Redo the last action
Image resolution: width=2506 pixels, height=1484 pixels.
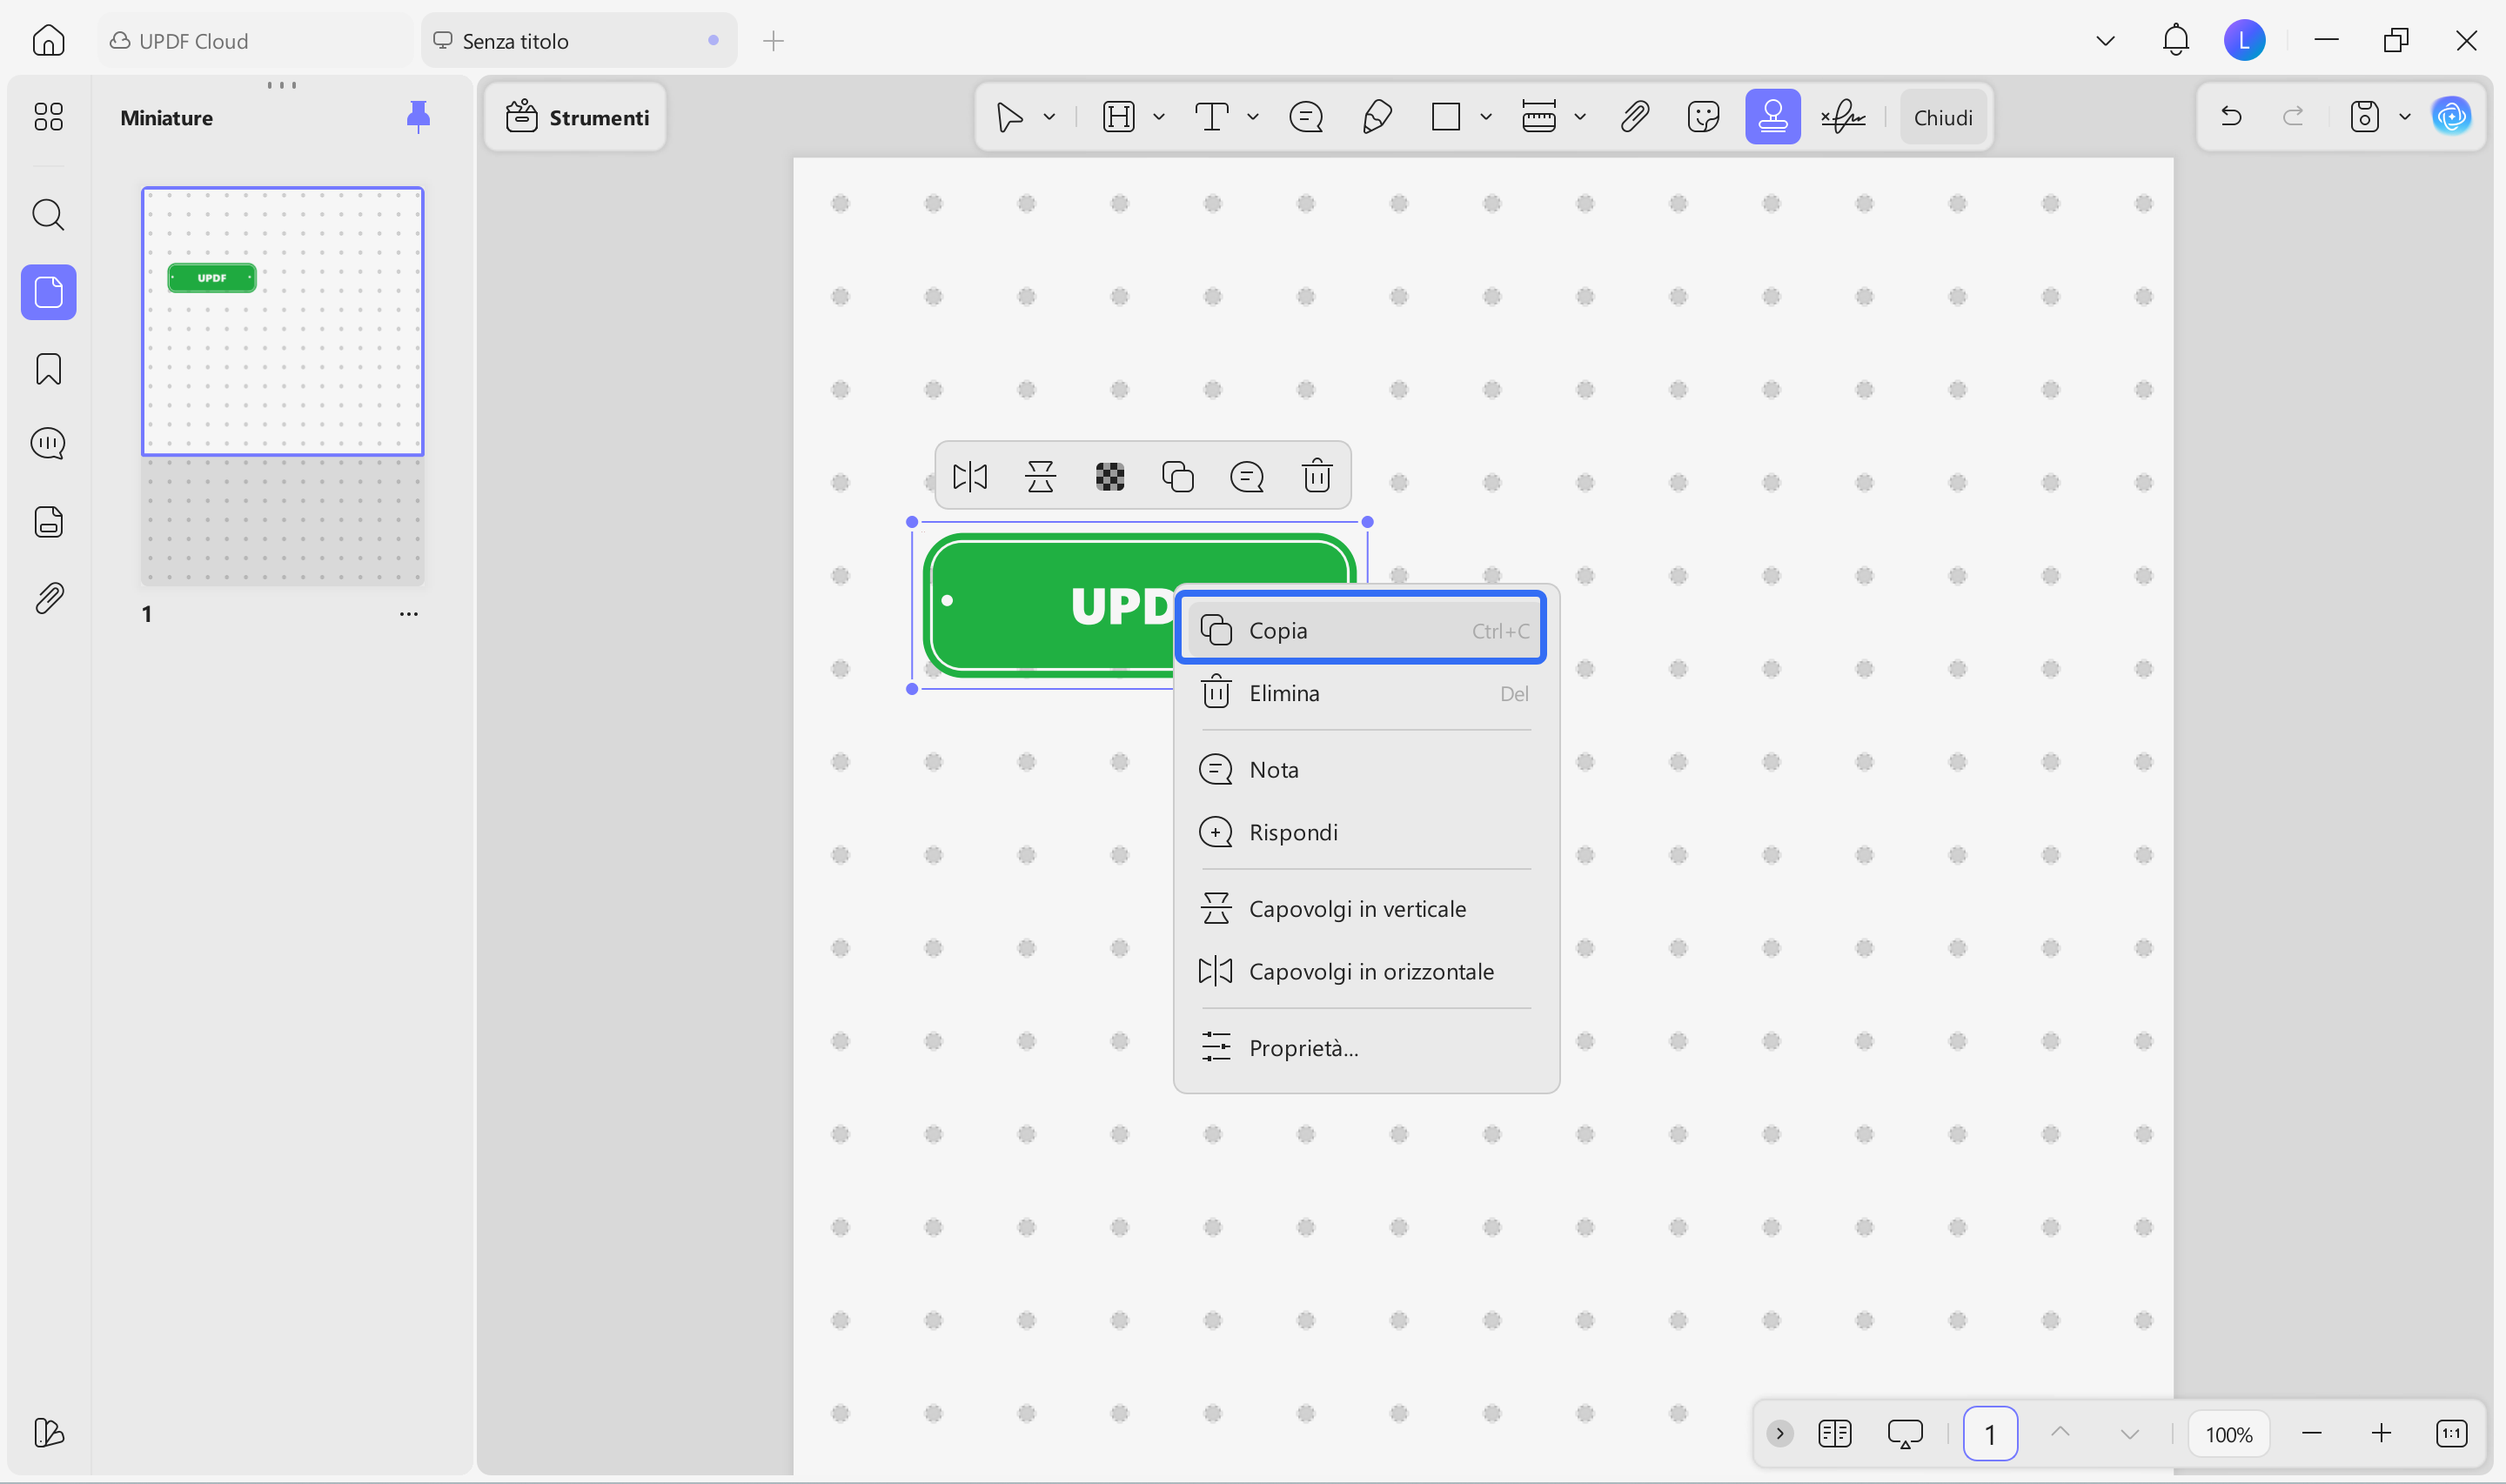pyautogui.click(x=2293, y=117)
